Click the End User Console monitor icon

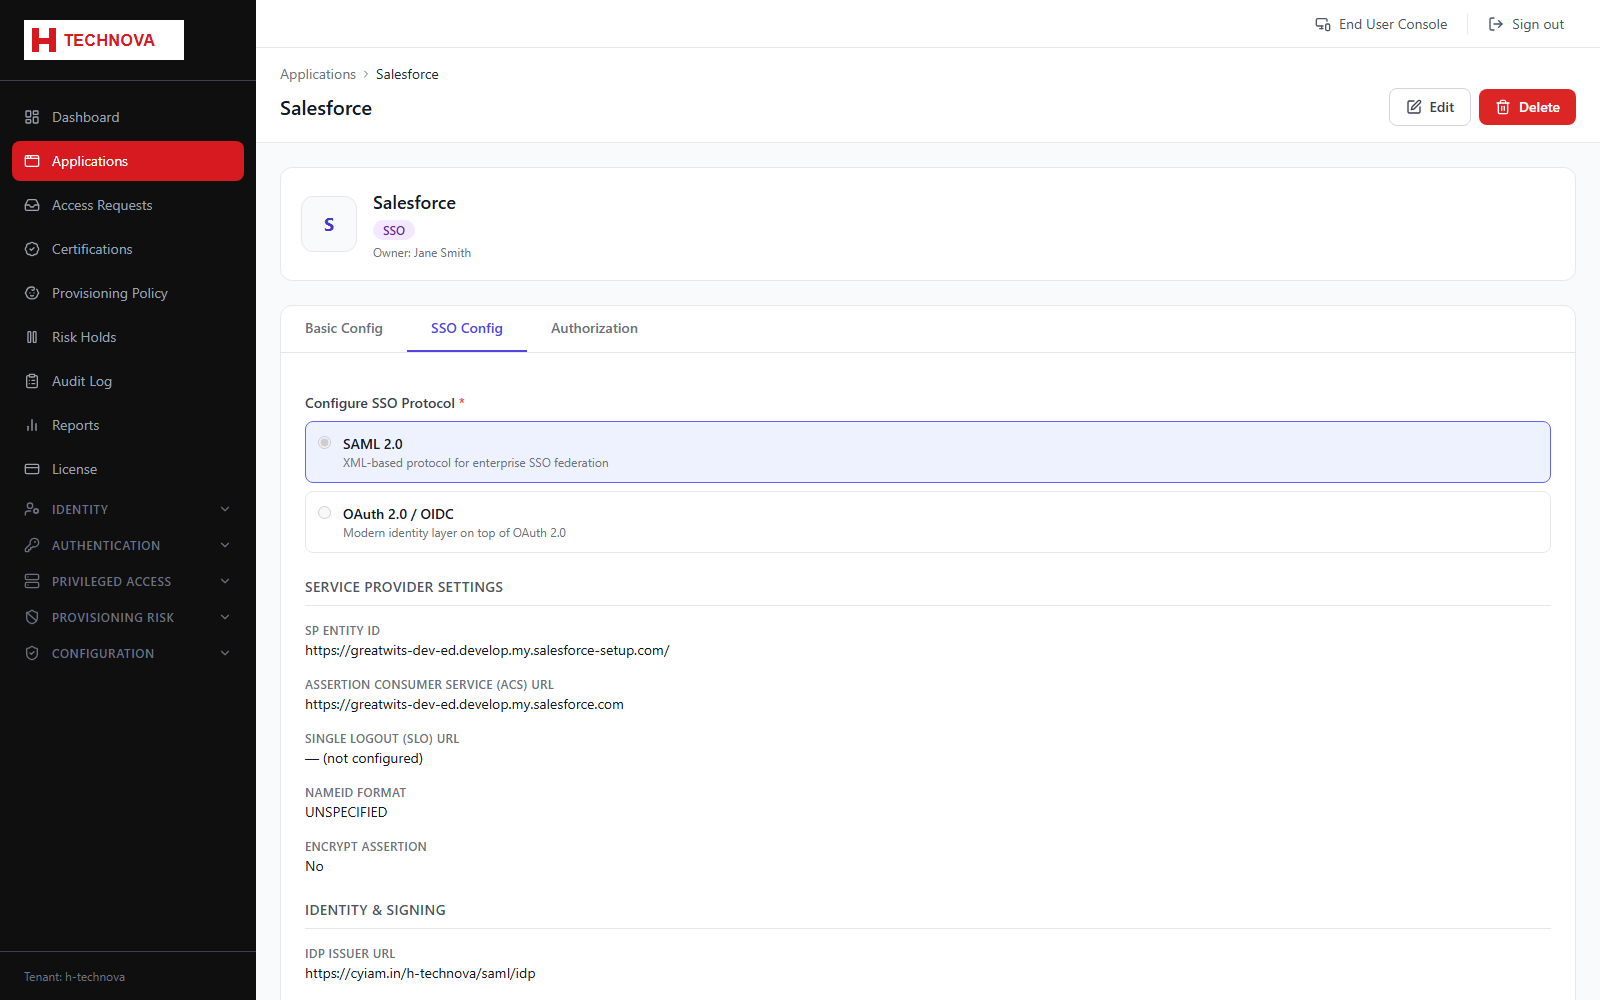pos(1323,24)
